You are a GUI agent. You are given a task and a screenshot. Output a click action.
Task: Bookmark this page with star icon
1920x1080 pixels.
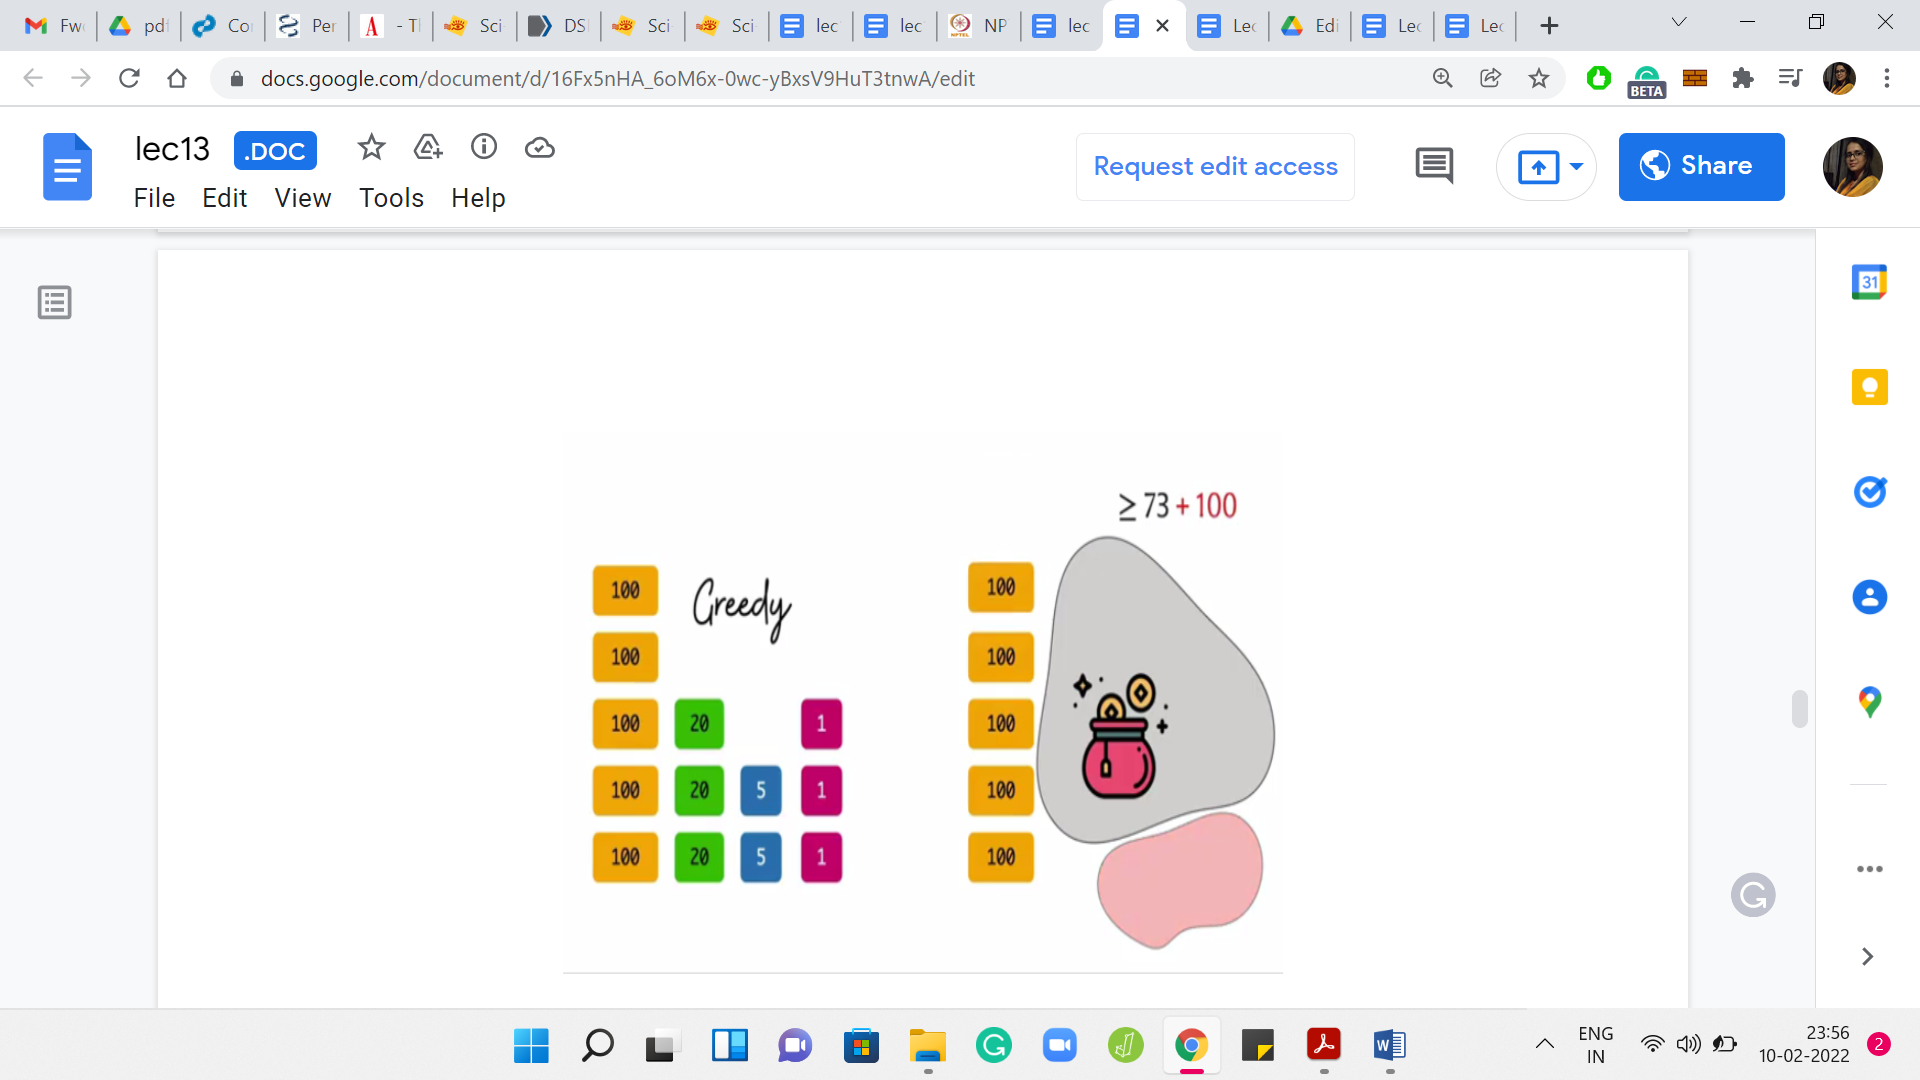[x=1539, y=78]
